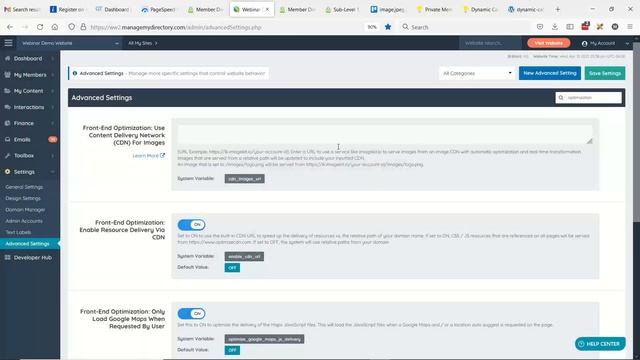This screenshot has height=360, width=640.
Task: Open Admin Accounts submenu item
Action: pos(24,221)
